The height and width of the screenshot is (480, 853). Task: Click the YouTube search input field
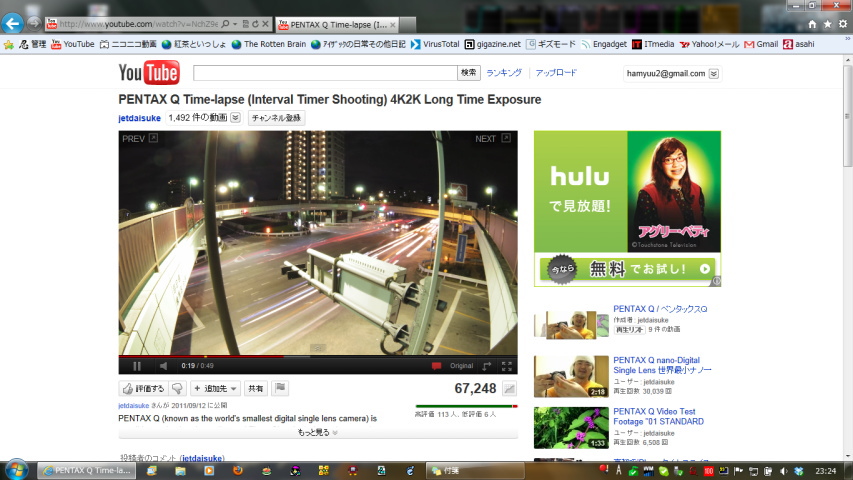click(x=325, y=73)
